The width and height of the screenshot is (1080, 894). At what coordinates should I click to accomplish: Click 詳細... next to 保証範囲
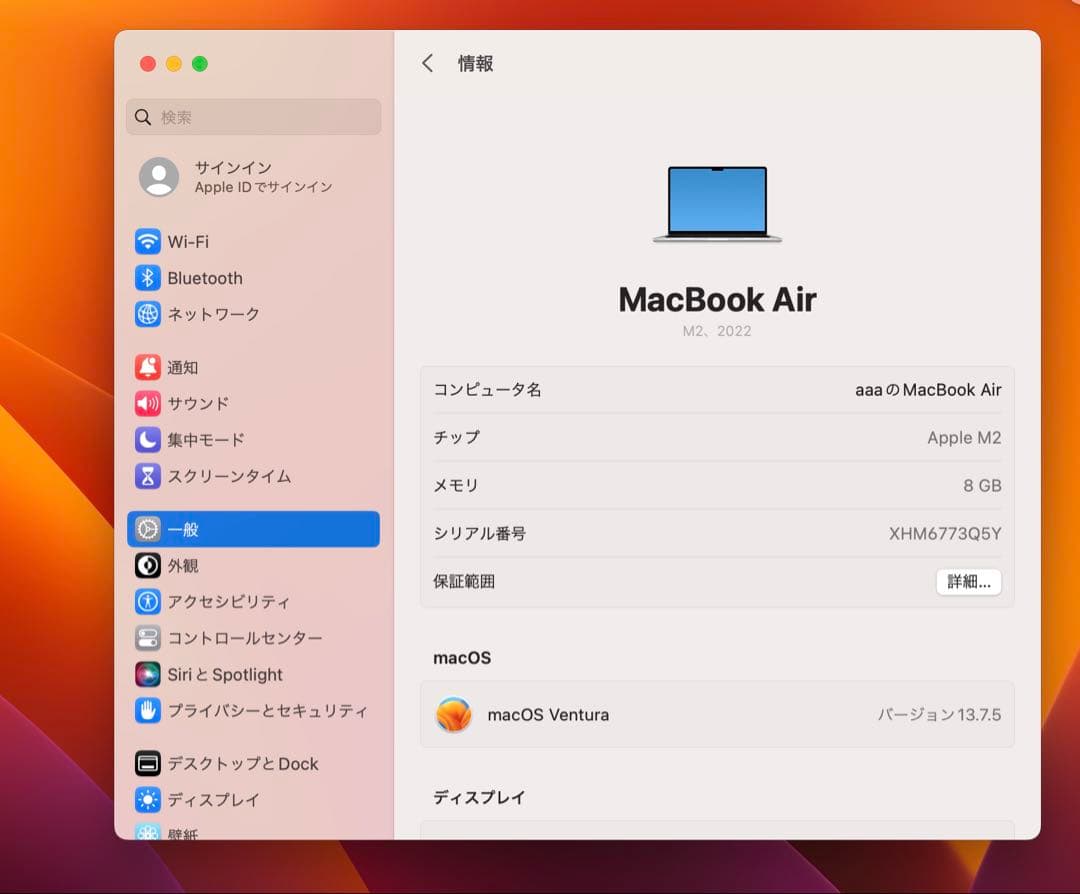pyautogui.click(x=968, y=582)
